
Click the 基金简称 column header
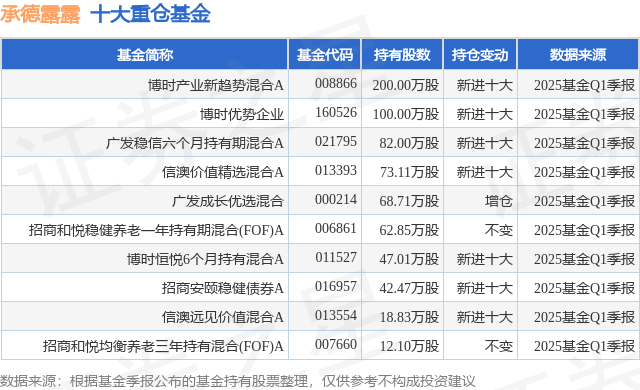coord(145,55)
